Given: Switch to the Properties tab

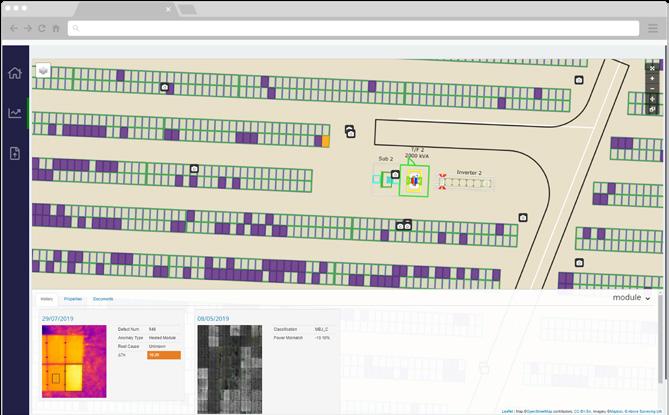Looking at the screenshot, I should (73, 299).
